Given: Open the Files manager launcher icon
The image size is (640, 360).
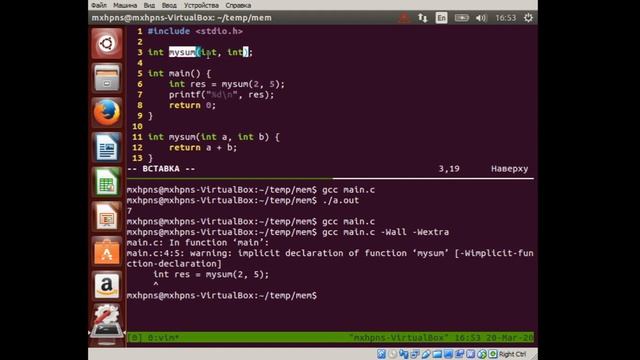Looking at the screenshot, I should click(107, 78).
